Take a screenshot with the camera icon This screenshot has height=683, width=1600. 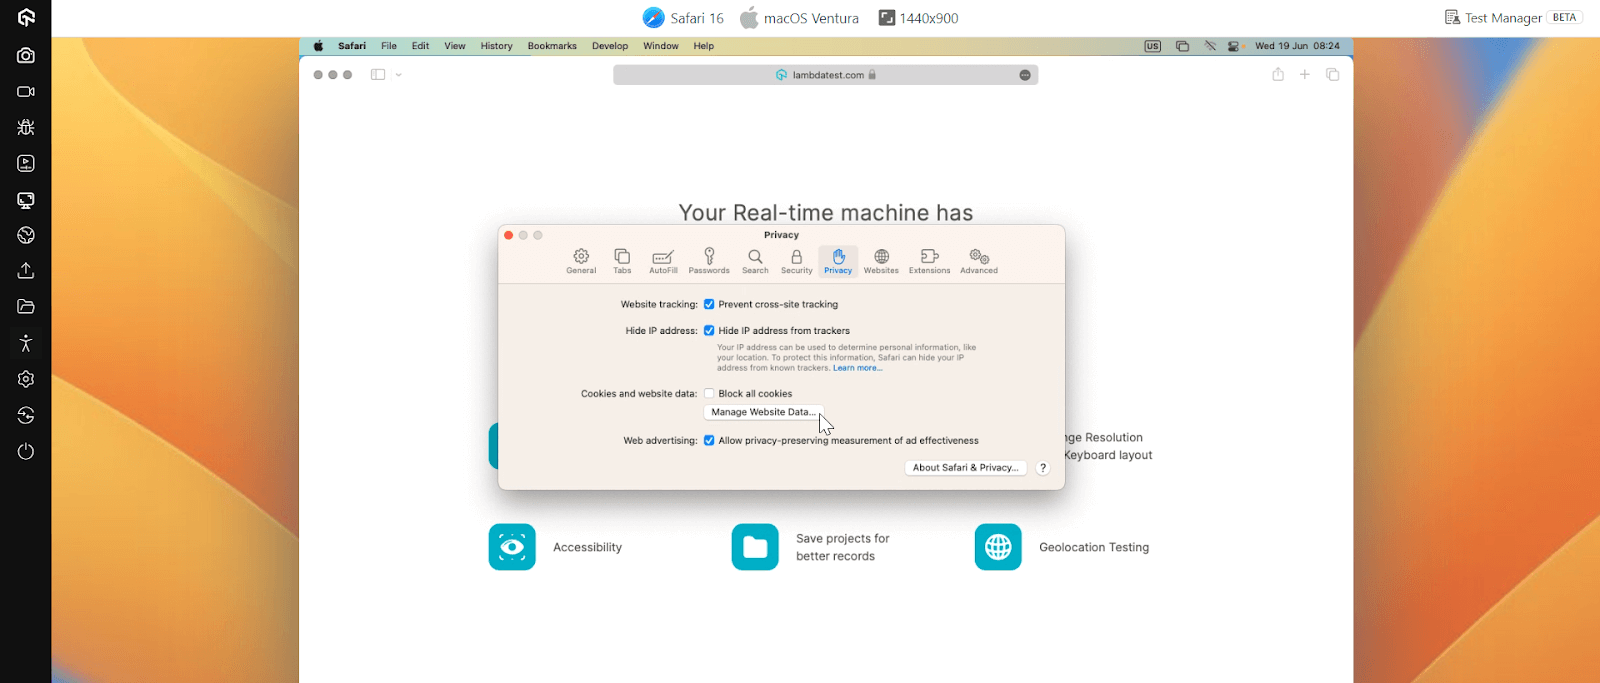point(26,56)
